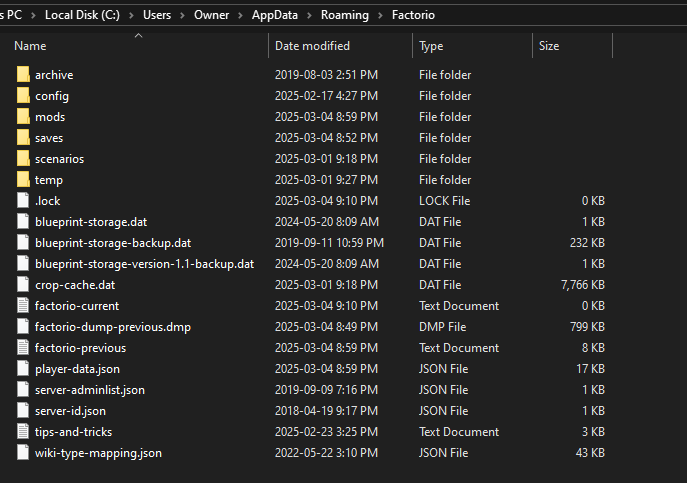
Task: Click the blueprint-storage-backup.dat file icon
Action: coord(23,242)
